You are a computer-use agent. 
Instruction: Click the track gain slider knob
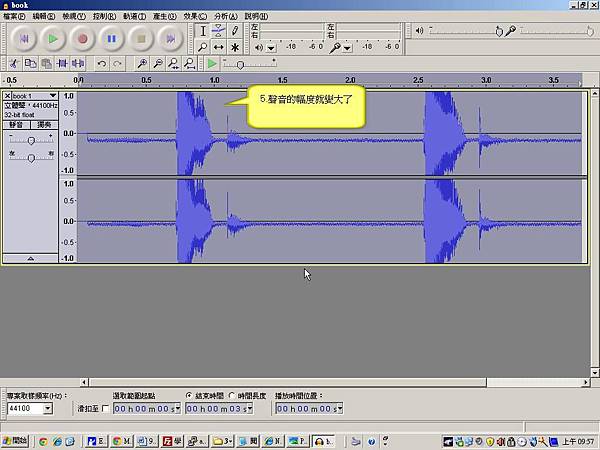click(32, 141)
